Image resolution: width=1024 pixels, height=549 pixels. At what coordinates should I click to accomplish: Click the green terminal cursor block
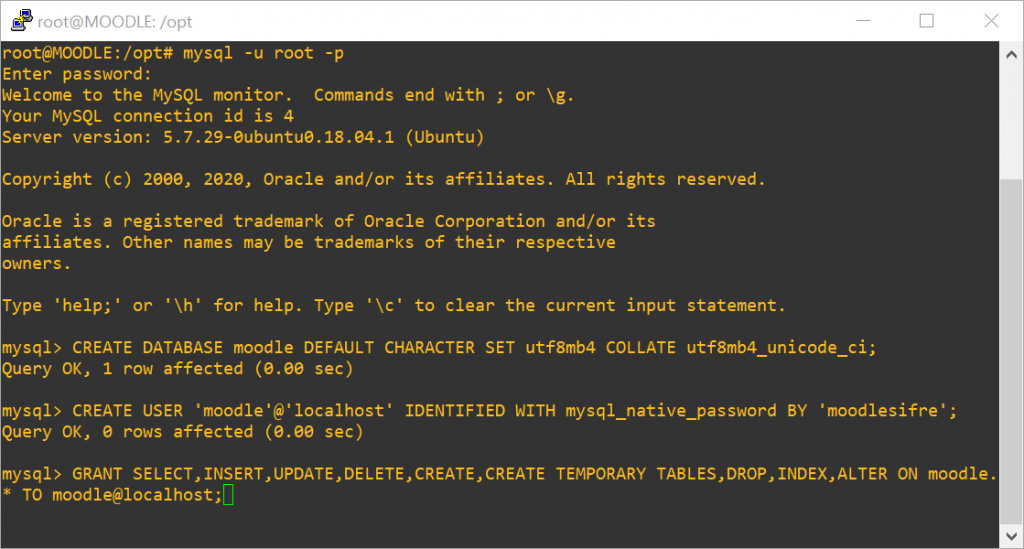[228, 495]
